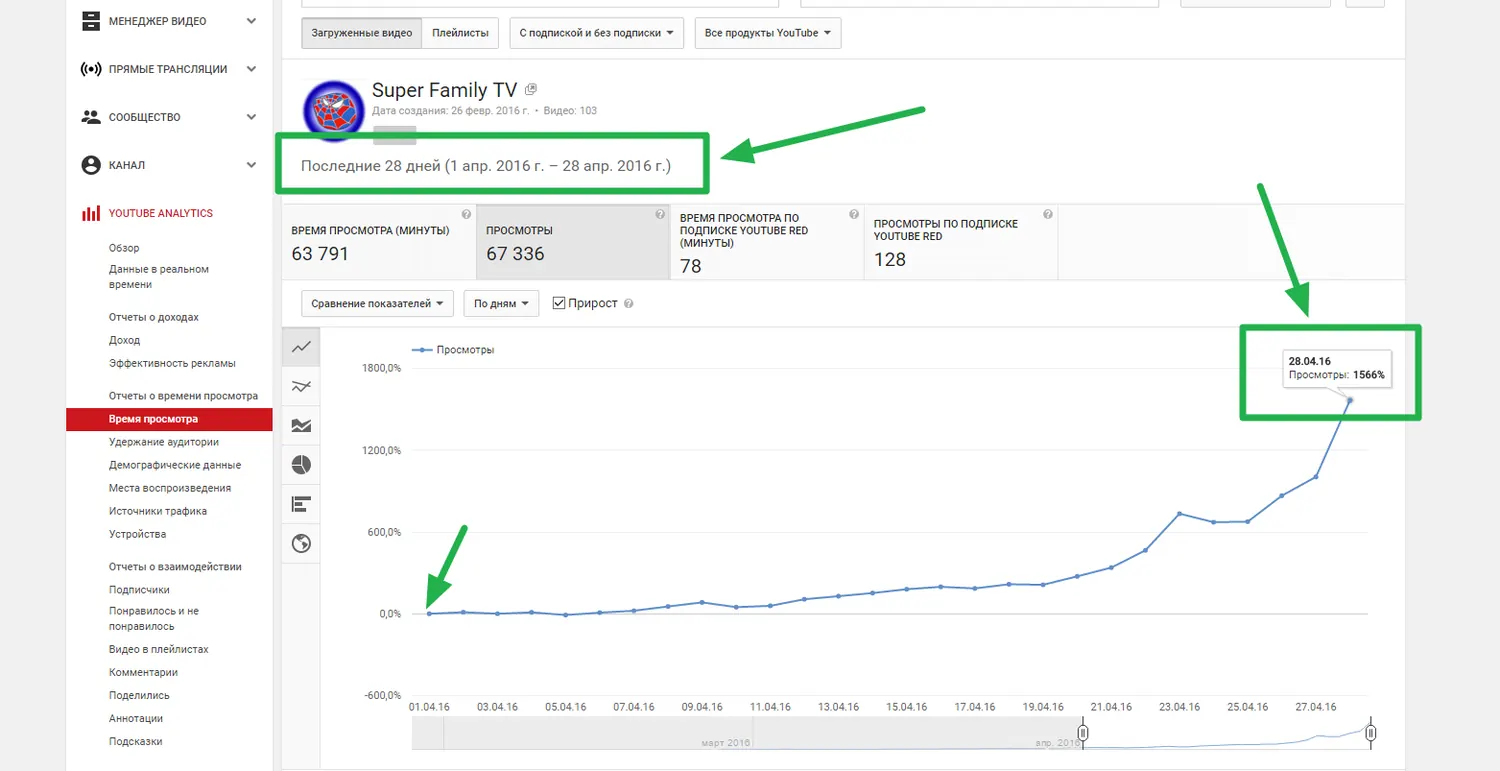The width and height of the screenshot is (1500, 771).
Task: Select the Загруженные видео tab
Action: 362,33
